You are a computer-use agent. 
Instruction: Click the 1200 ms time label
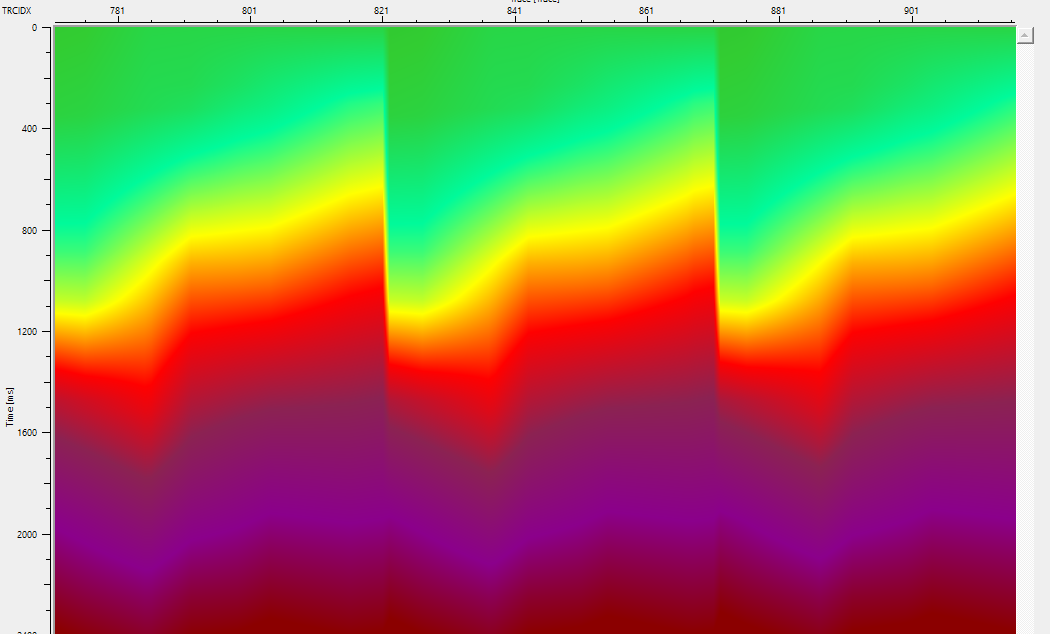pyautogui.click(x=28, y=331)
